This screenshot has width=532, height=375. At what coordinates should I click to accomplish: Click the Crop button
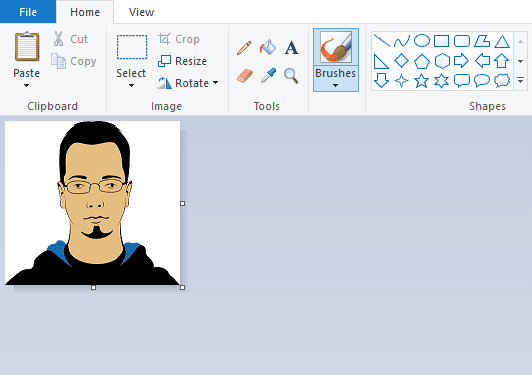179,39
